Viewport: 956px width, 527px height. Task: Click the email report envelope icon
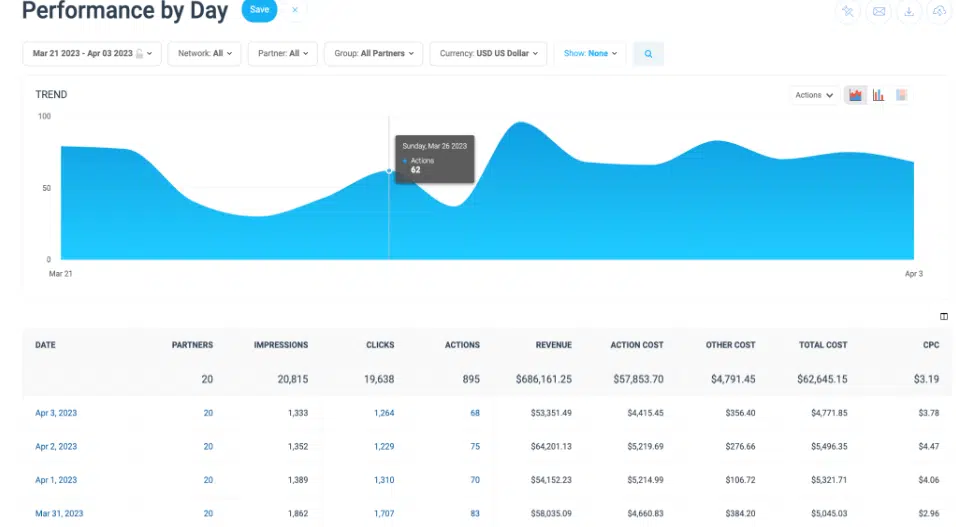tap(879, 11)
